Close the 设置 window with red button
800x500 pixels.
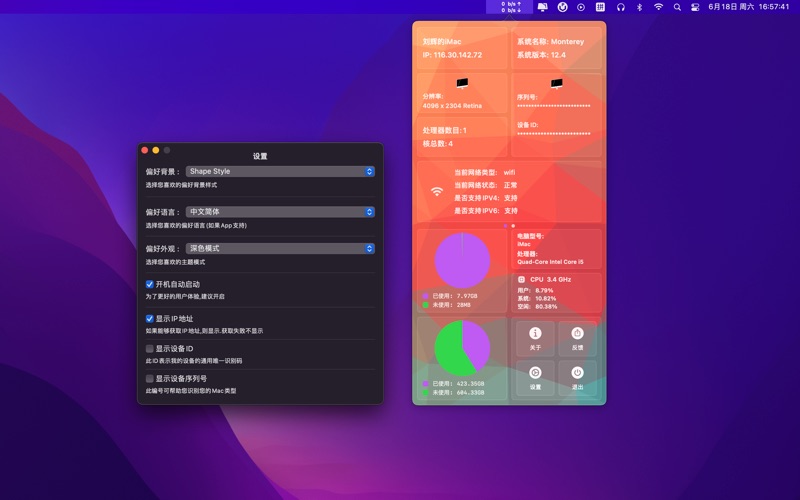pos(145,150)
